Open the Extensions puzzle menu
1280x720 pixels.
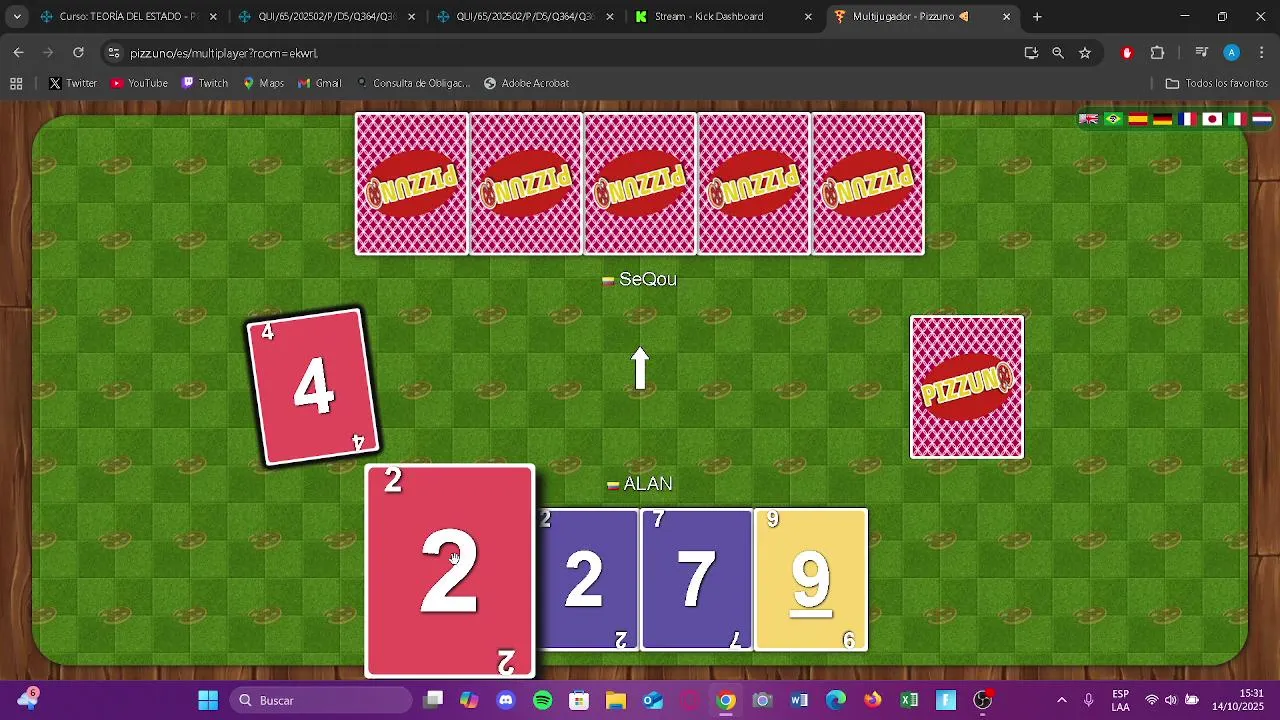(1158, 53)
